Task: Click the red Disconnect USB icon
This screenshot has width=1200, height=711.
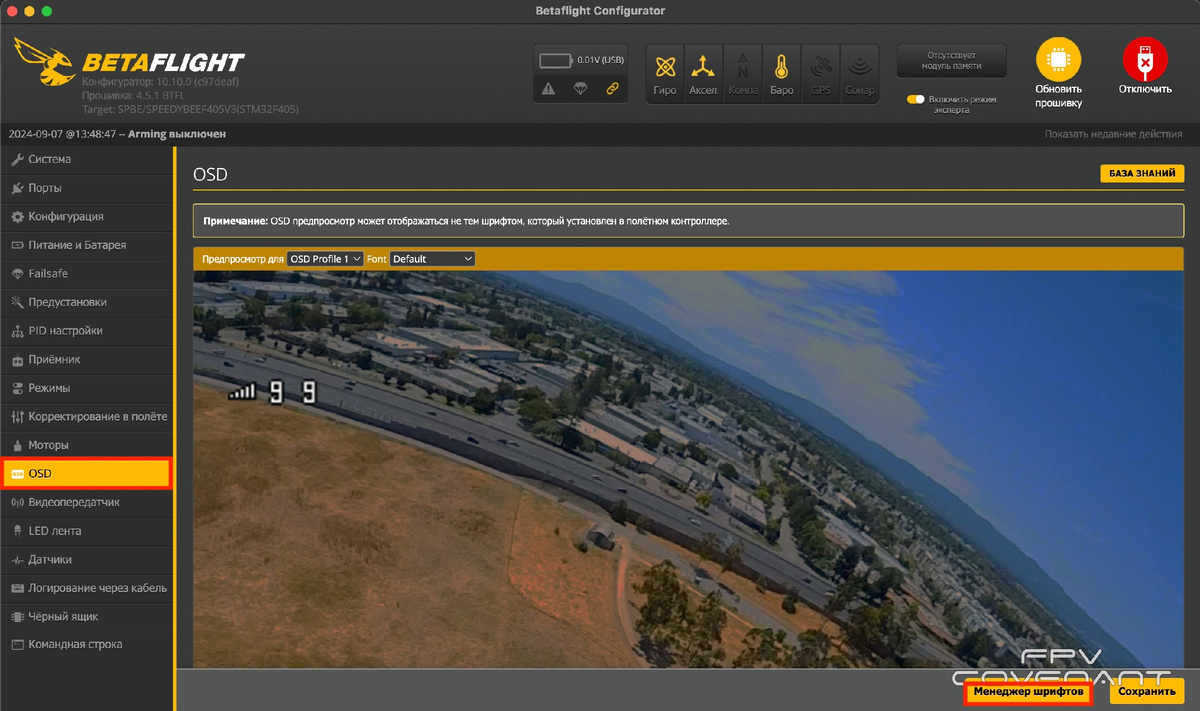Action: click(1145, 61)
